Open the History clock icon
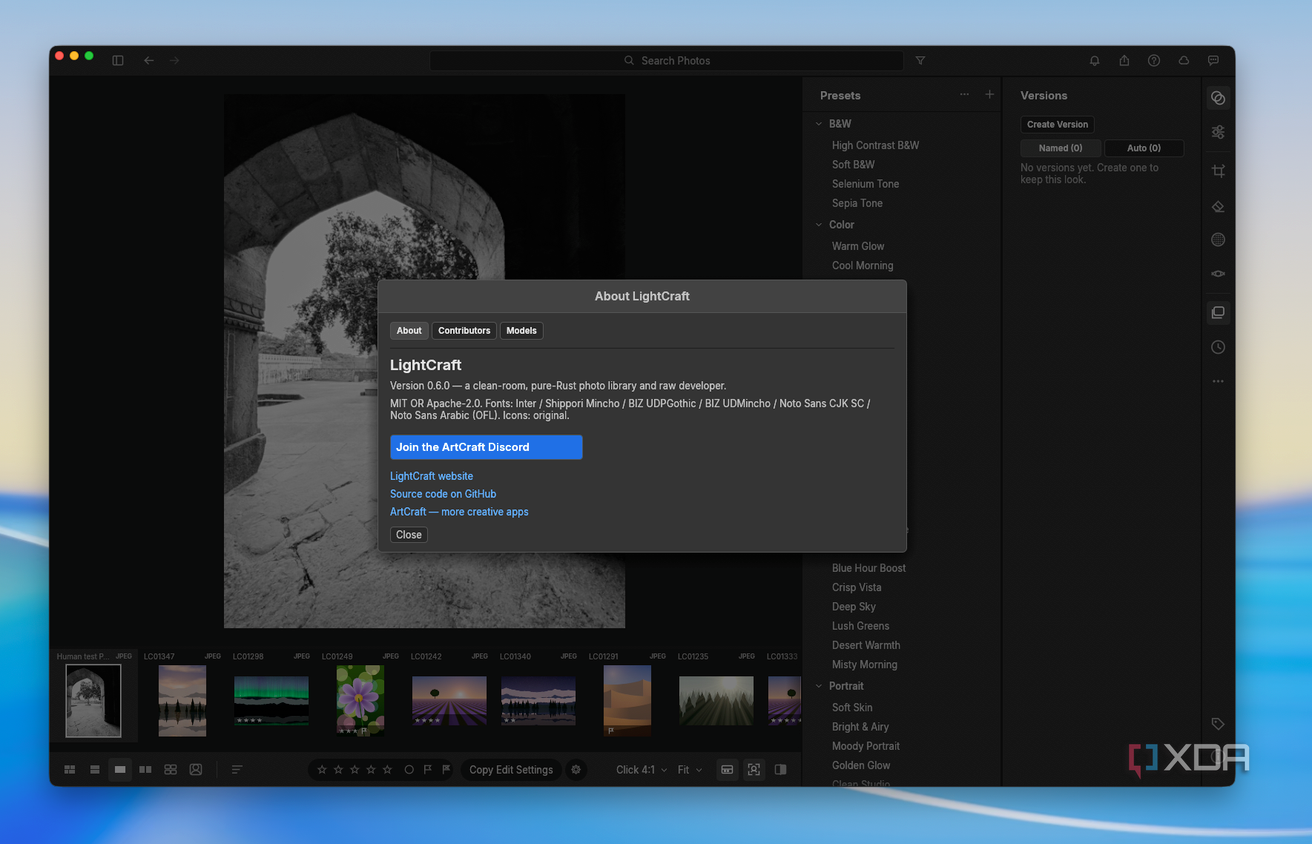 [1218, 348]
